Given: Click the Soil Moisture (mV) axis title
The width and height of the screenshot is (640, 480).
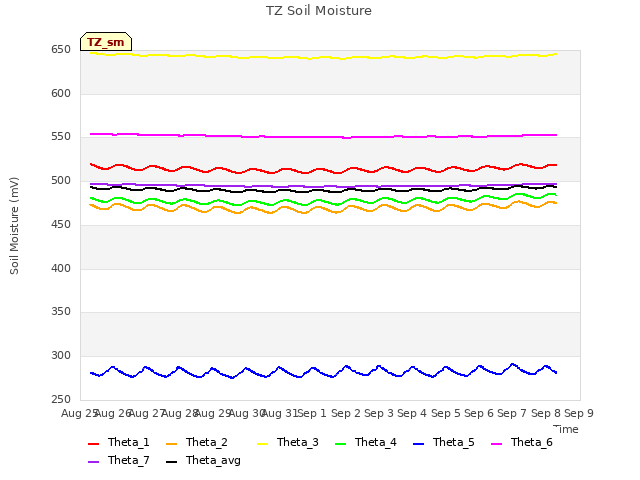Looking at the screenshot, I should 14,226.
